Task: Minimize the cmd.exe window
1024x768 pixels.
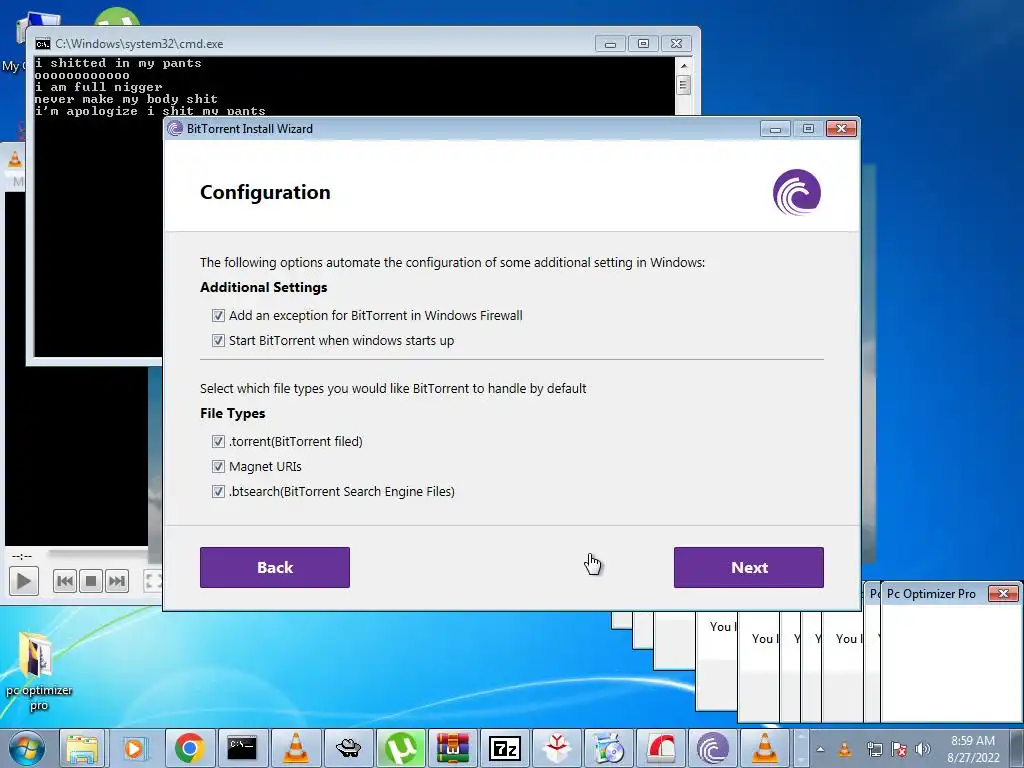Action: coord(611,44)
